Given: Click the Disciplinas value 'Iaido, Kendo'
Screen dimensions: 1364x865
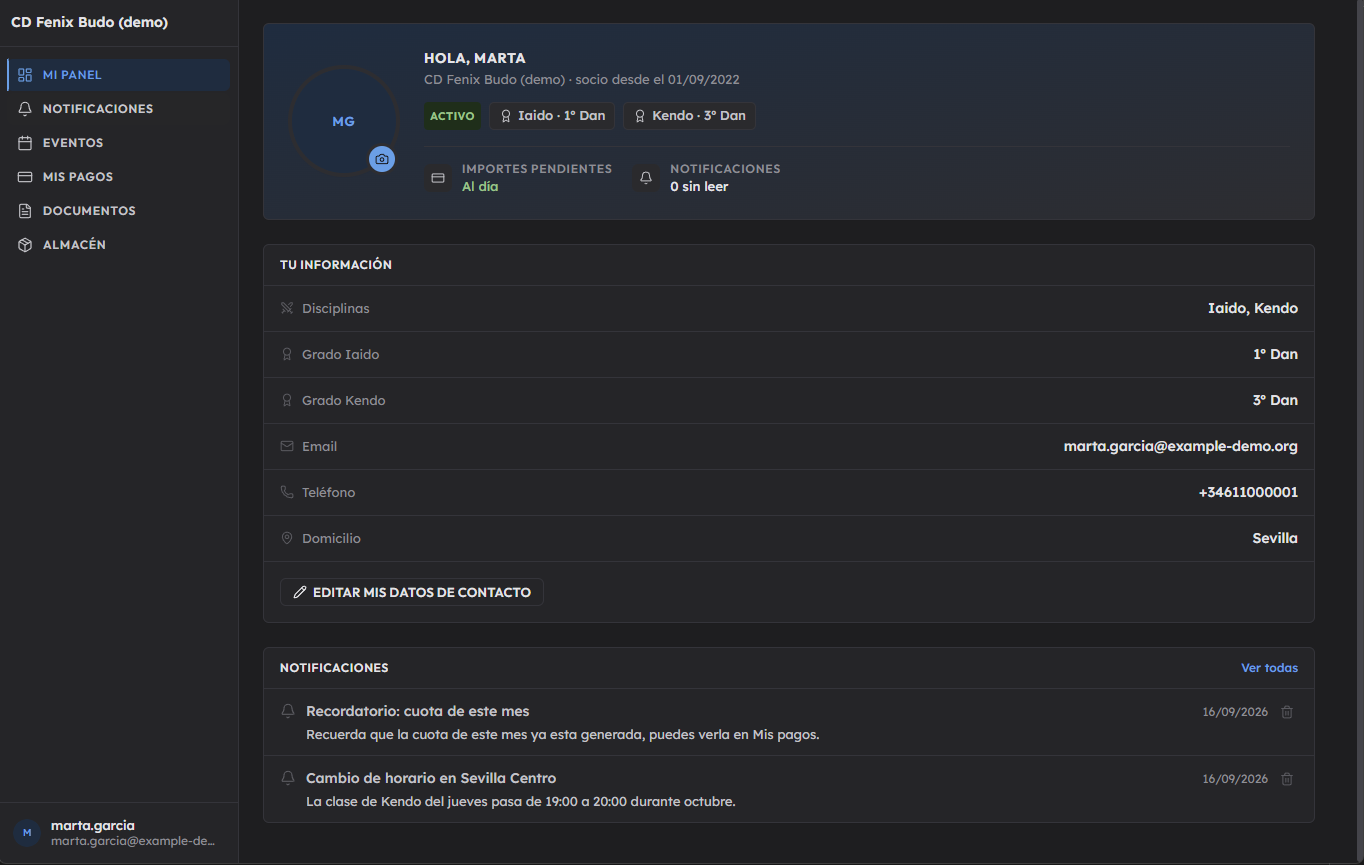Looking at the screenshot, I should point(1253,309).
